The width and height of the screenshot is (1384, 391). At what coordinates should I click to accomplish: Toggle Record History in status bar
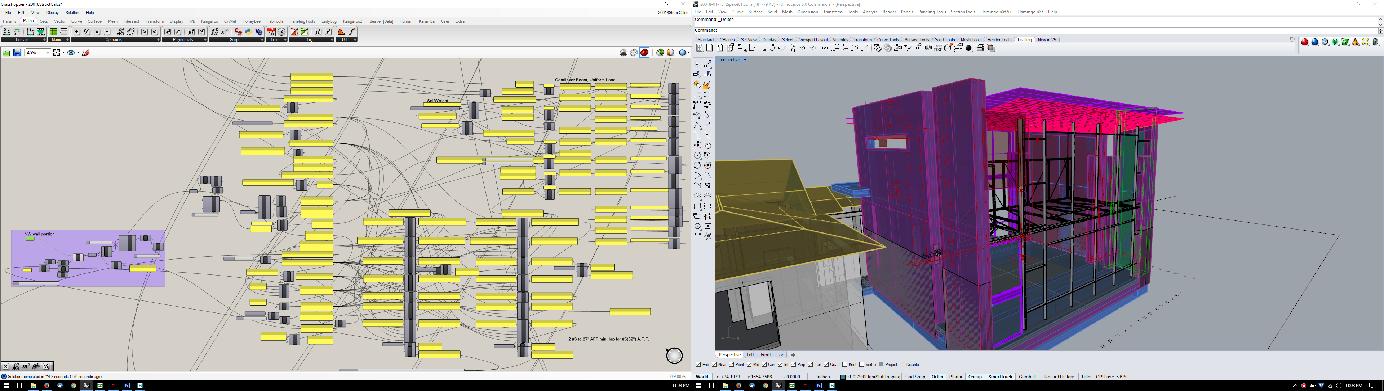coord(1059,376)
